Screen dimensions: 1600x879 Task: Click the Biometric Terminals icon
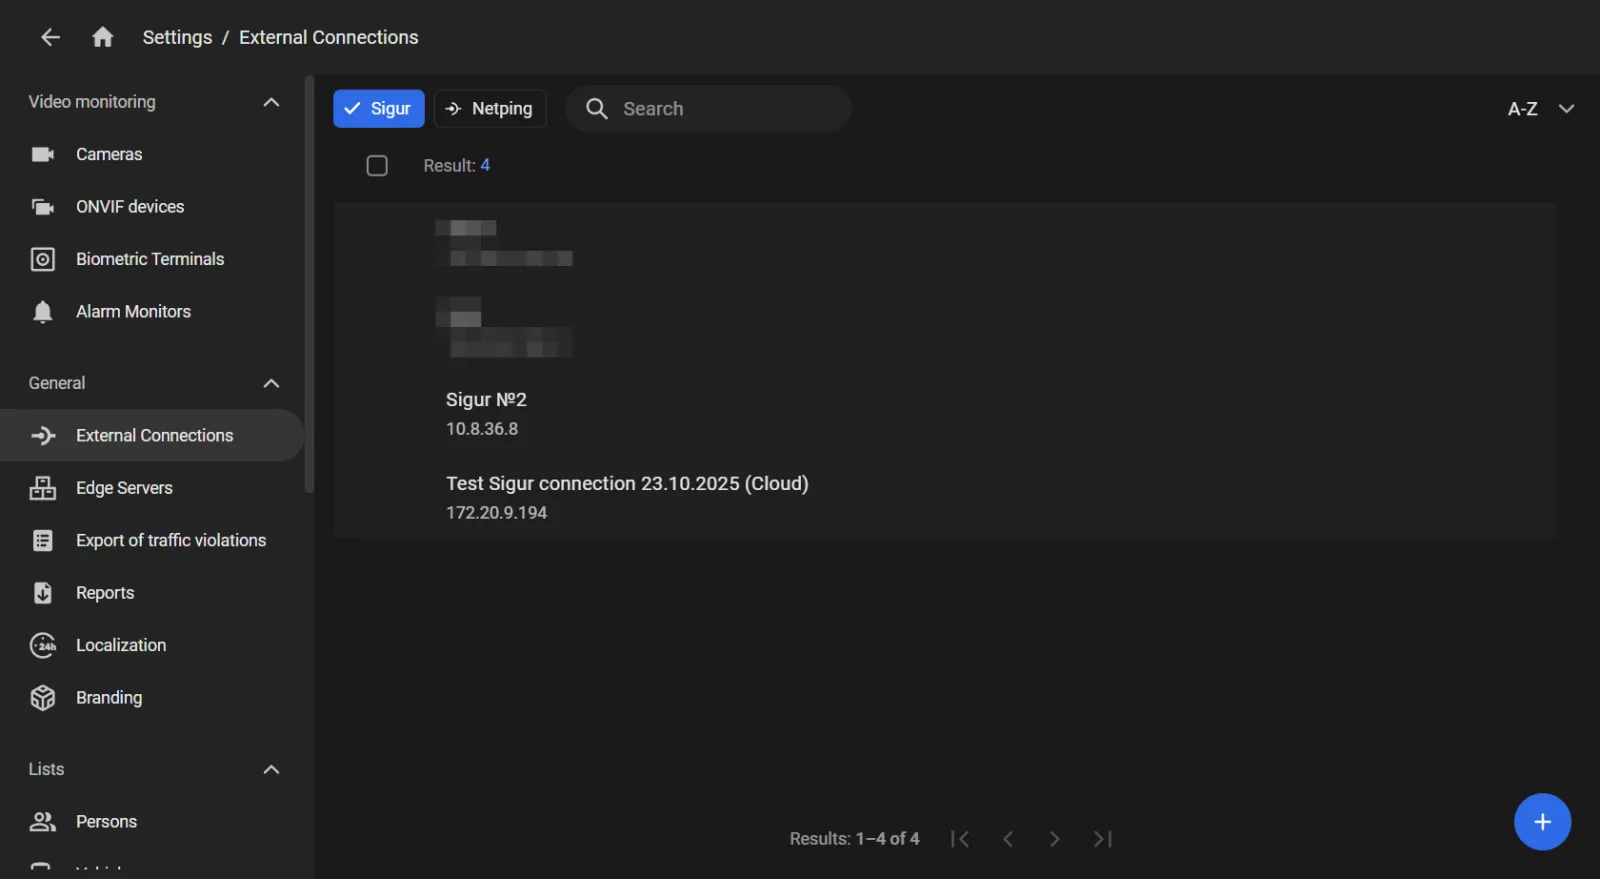pos(43,259)
